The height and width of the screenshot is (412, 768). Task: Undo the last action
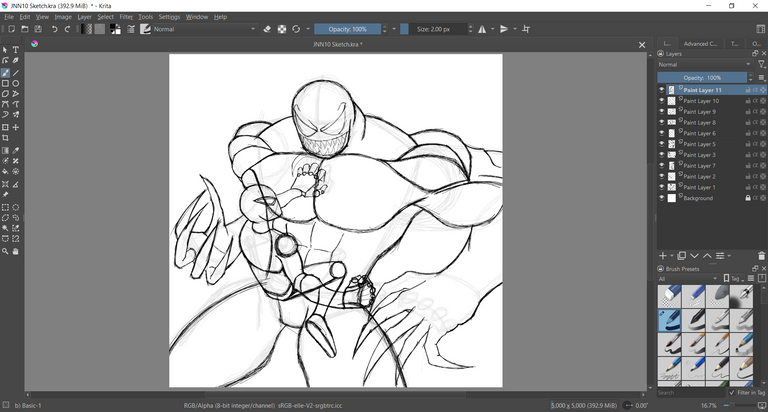tap(54, 29)
